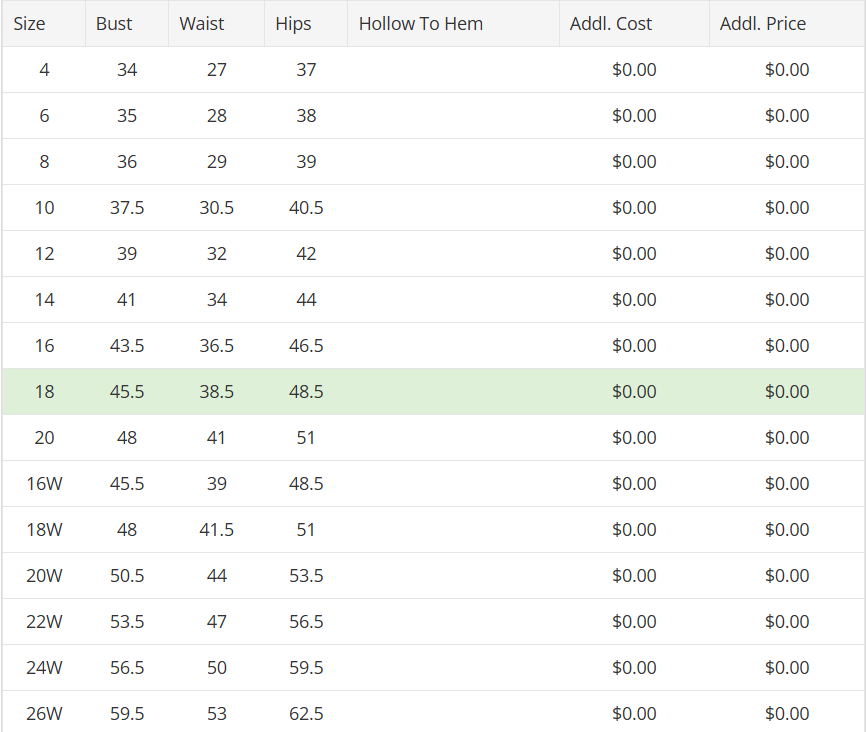This screenshot has width=867, height=732.
Task: Click Addl. Price $0.00 in size 4 row
Action: tap(787, 70)
